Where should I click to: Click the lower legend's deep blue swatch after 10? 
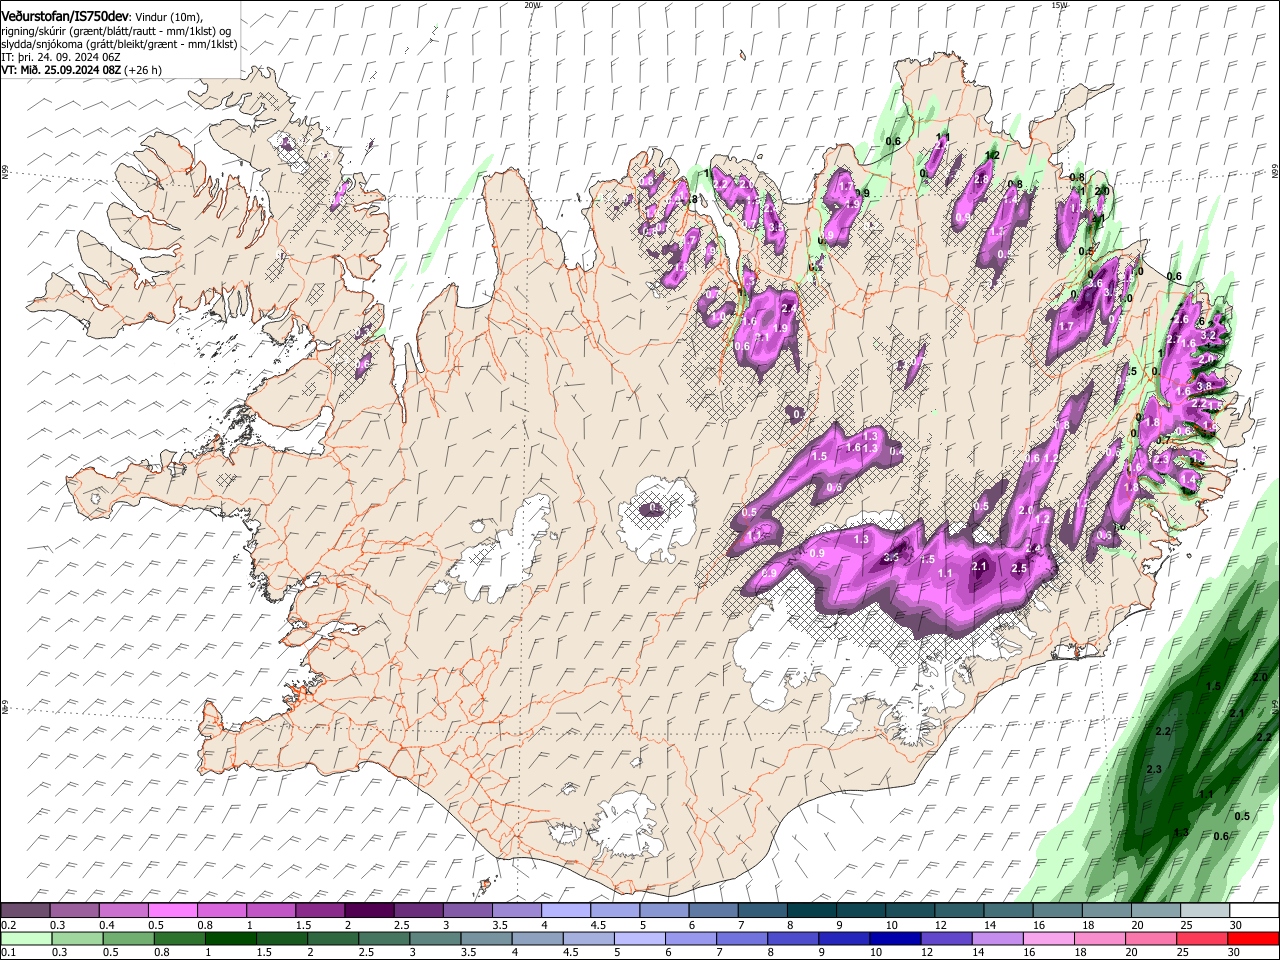[x=894, y=938]
